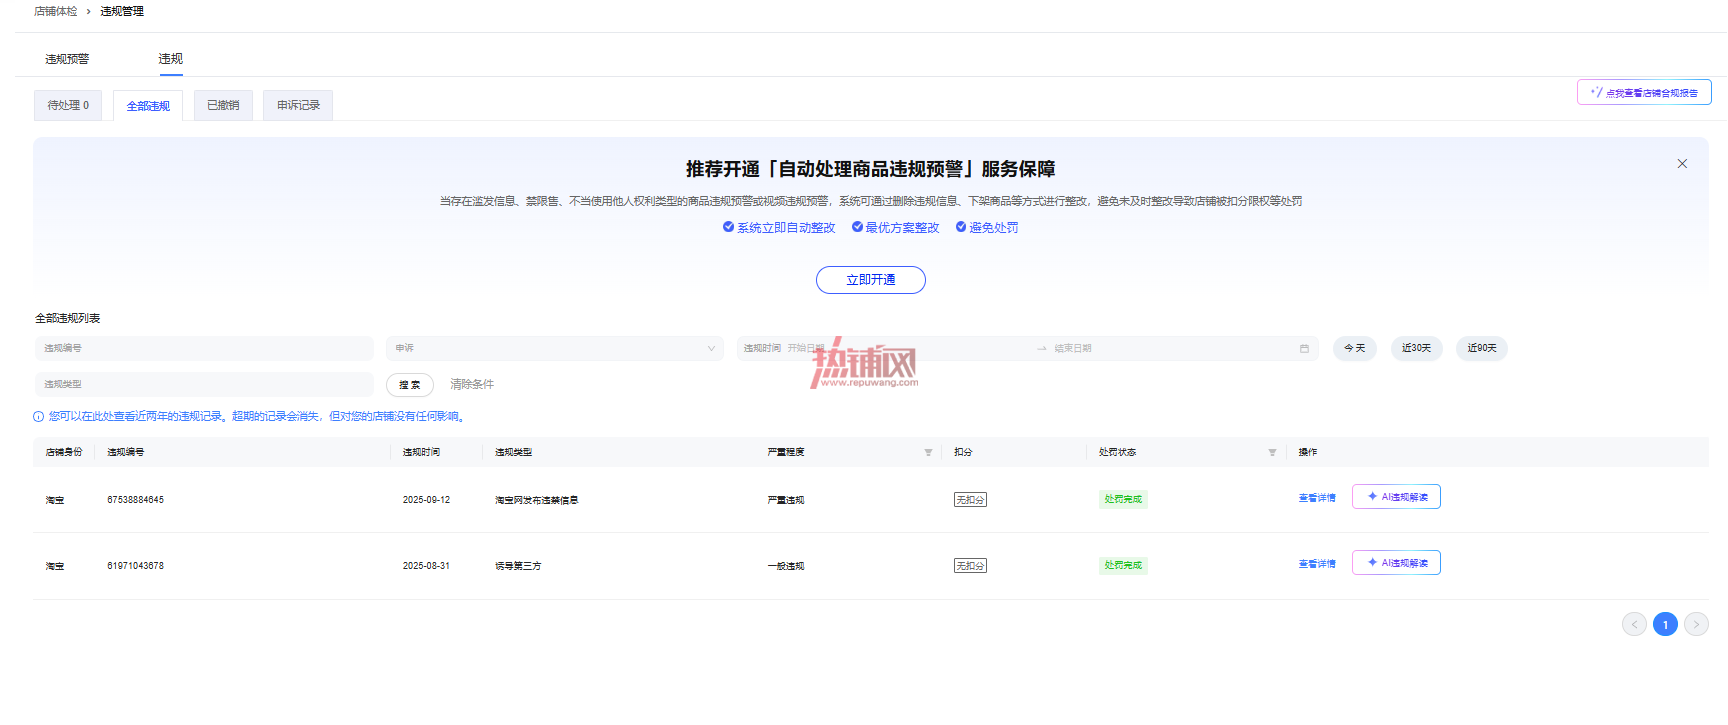
Task: Open the 违规类型 filter field
Action: coord(204,385)
